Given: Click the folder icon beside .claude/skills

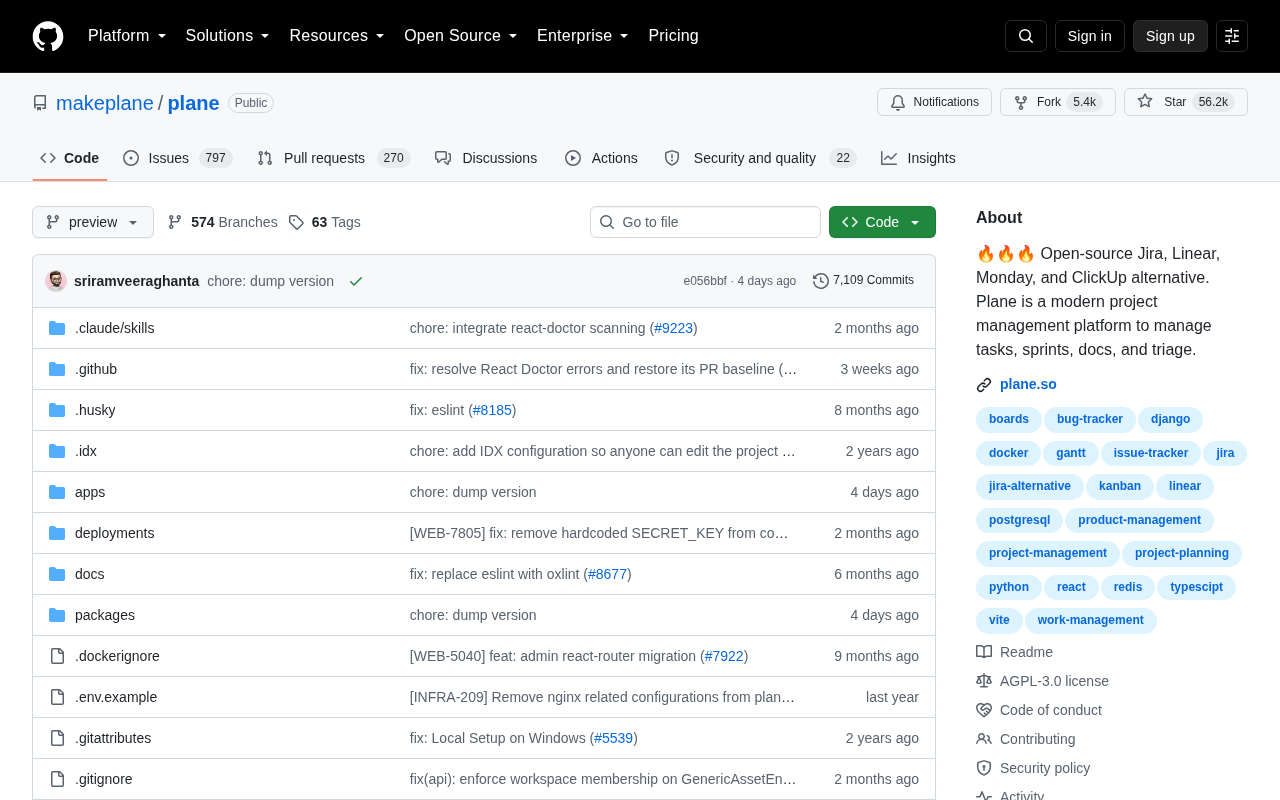Looking at the screenshot, I should click(x=57, y=328).
